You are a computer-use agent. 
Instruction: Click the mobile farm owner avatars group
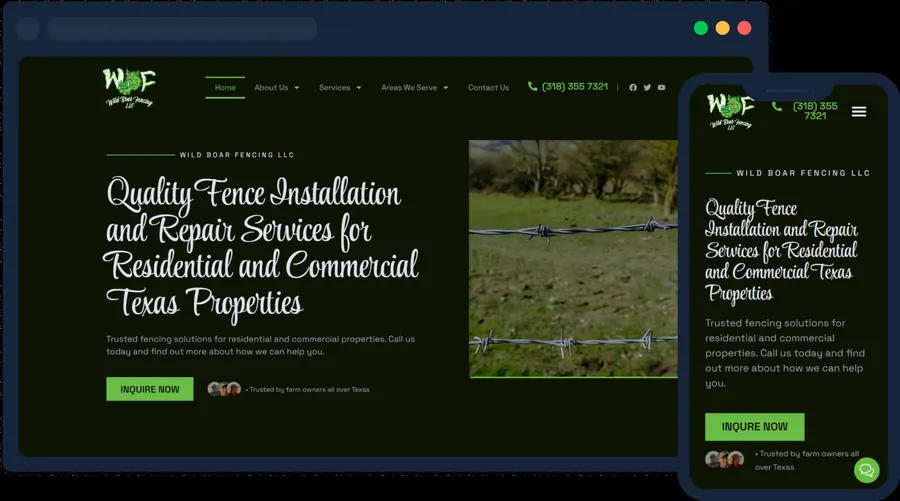coord(724,459)
